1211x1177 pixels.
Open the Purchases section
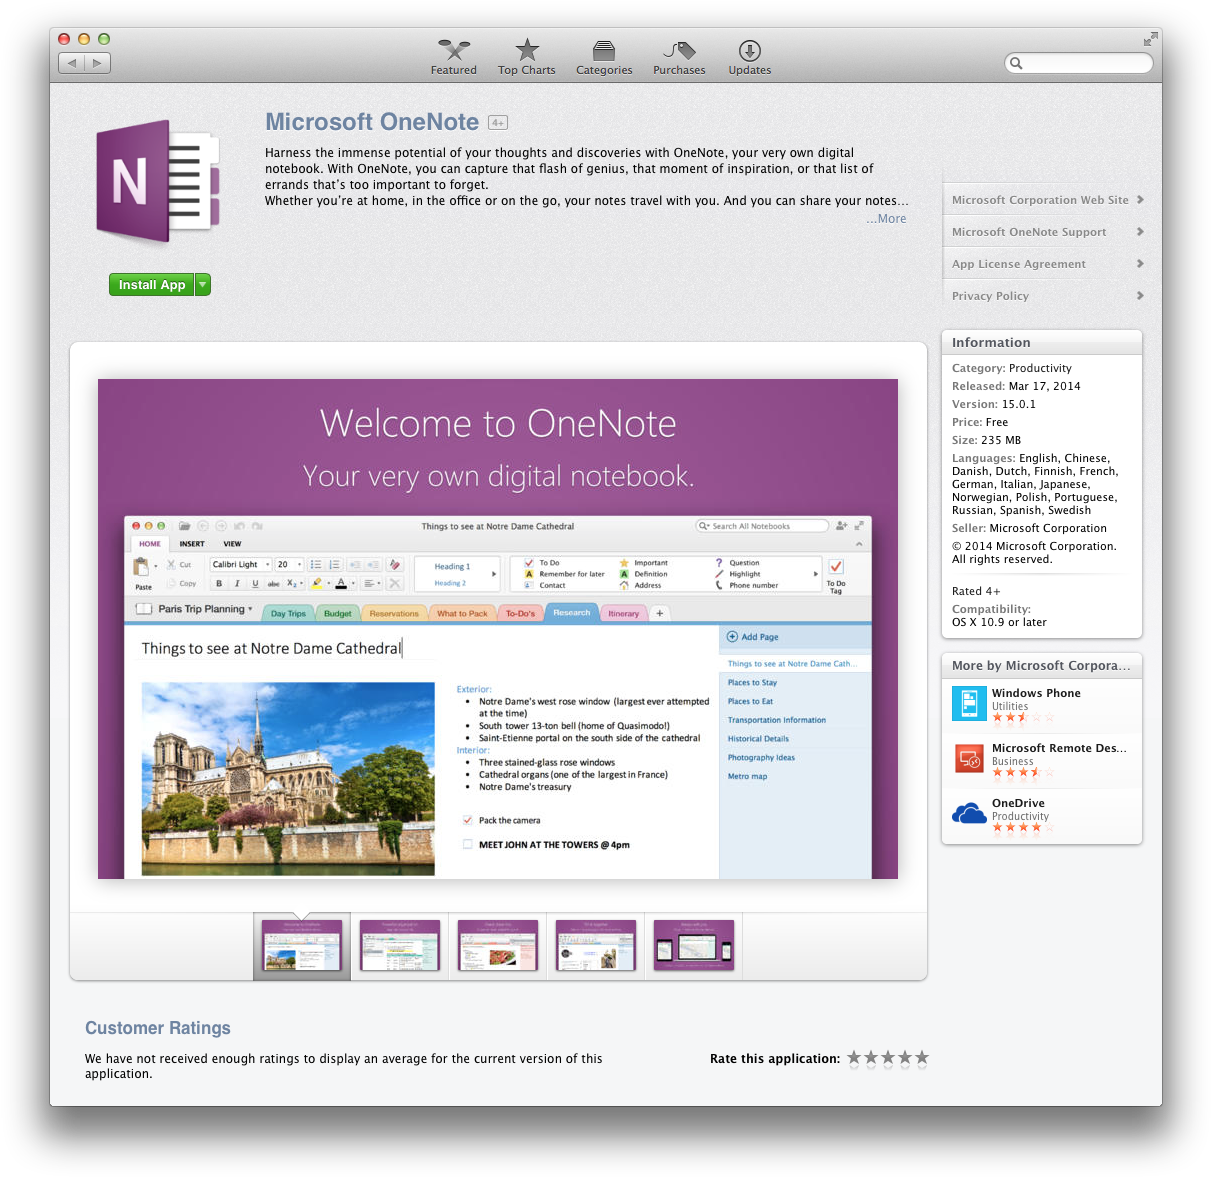click(x=679, y=57)
